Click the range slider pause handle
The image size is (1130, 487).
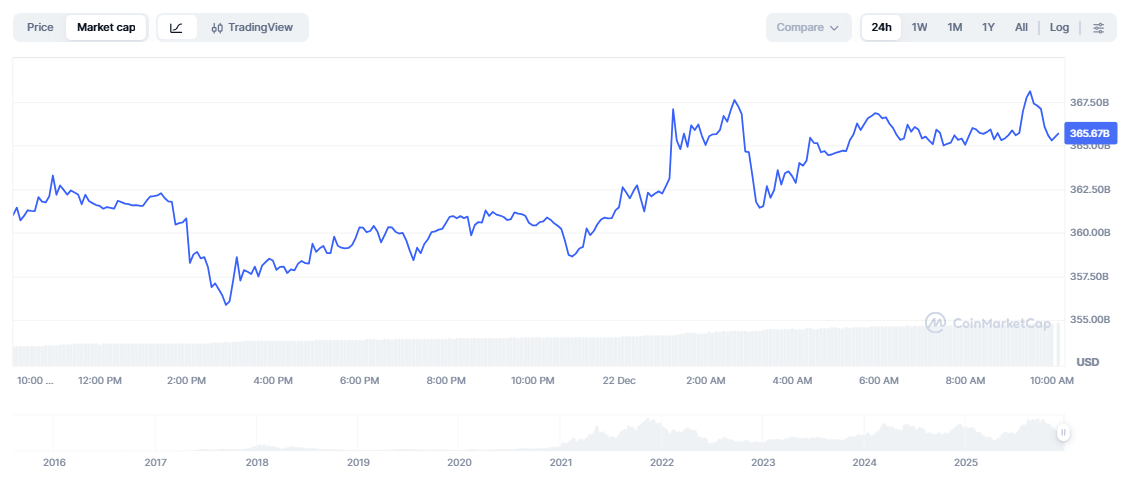1063,433
